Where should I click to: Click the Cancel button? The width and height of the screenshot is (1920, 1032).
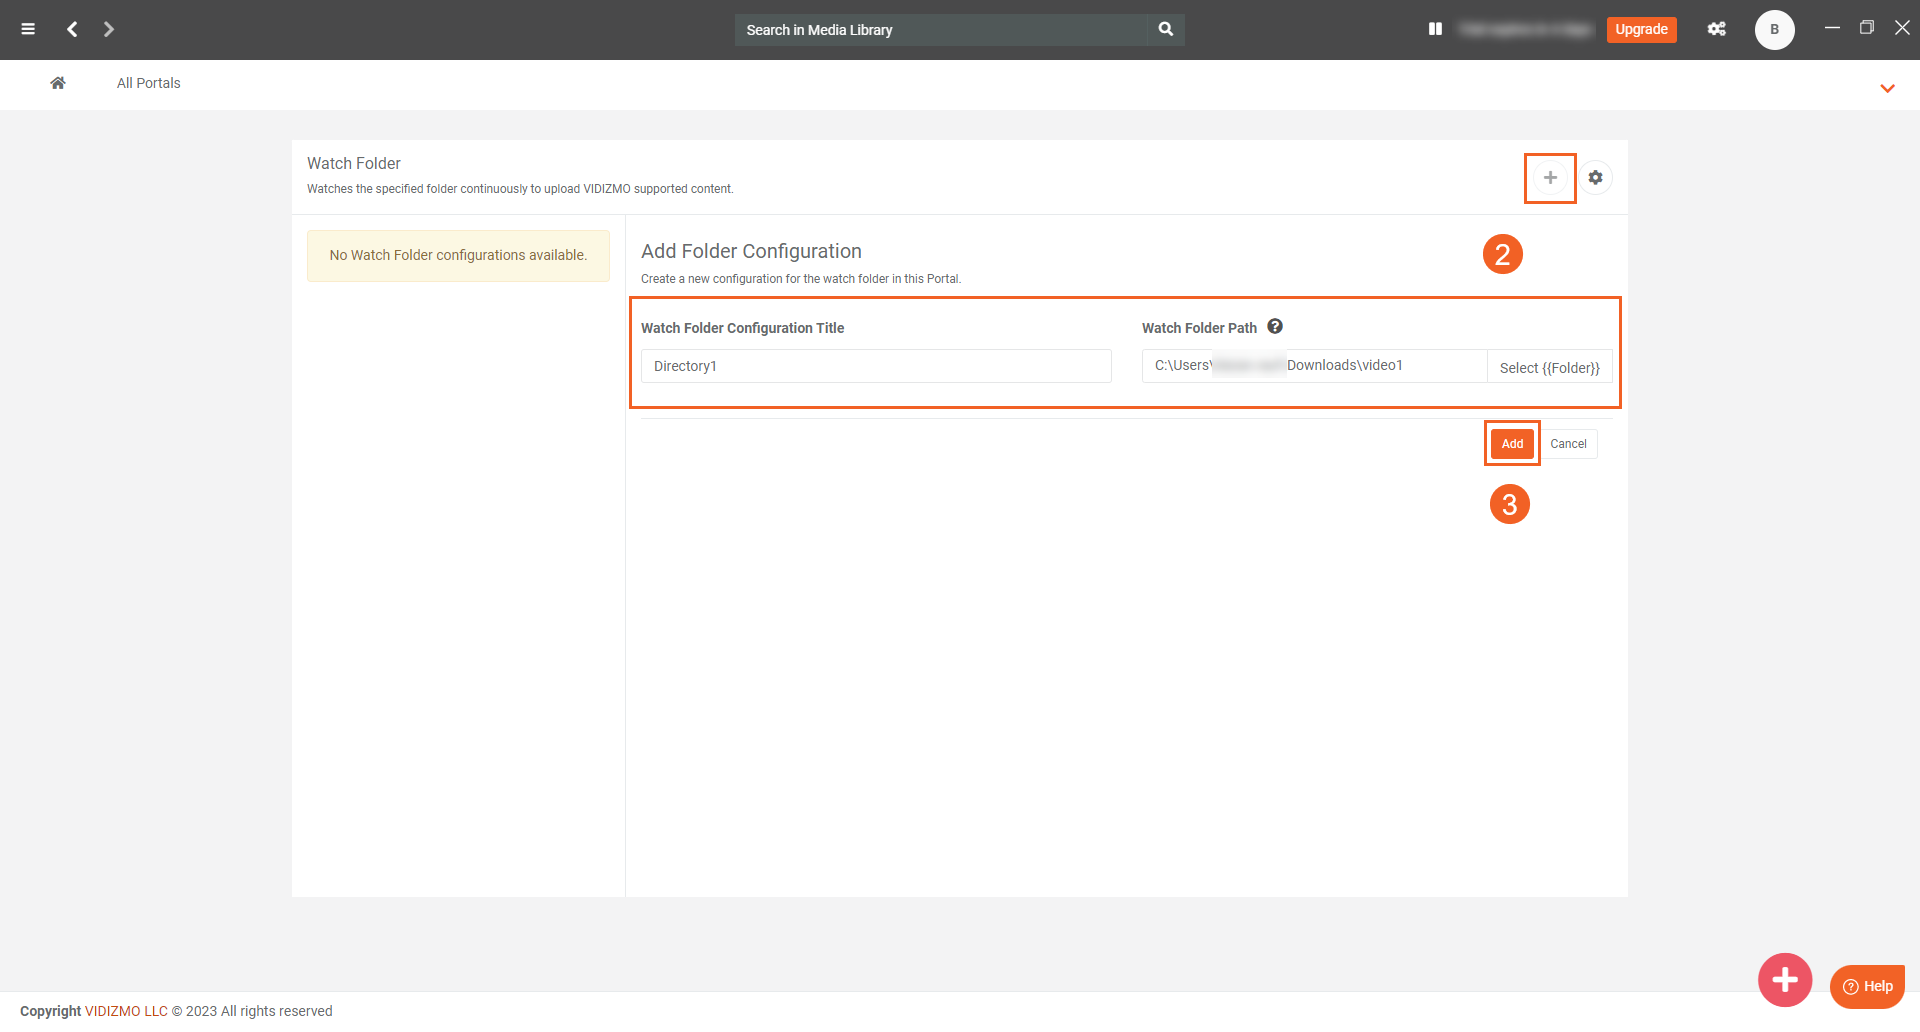point(1568,444)
